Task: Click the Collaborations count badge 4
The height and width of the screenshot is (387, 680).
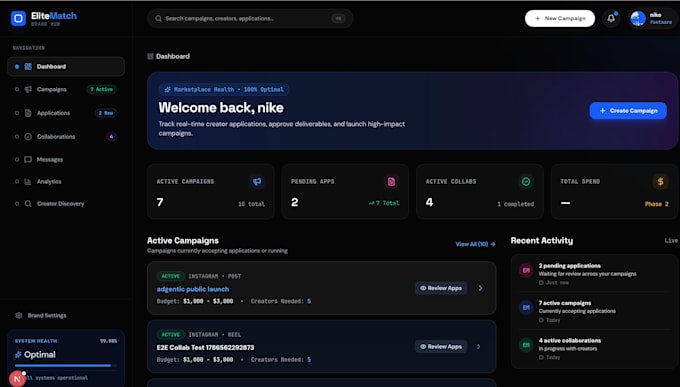Action: coord(111,136)
